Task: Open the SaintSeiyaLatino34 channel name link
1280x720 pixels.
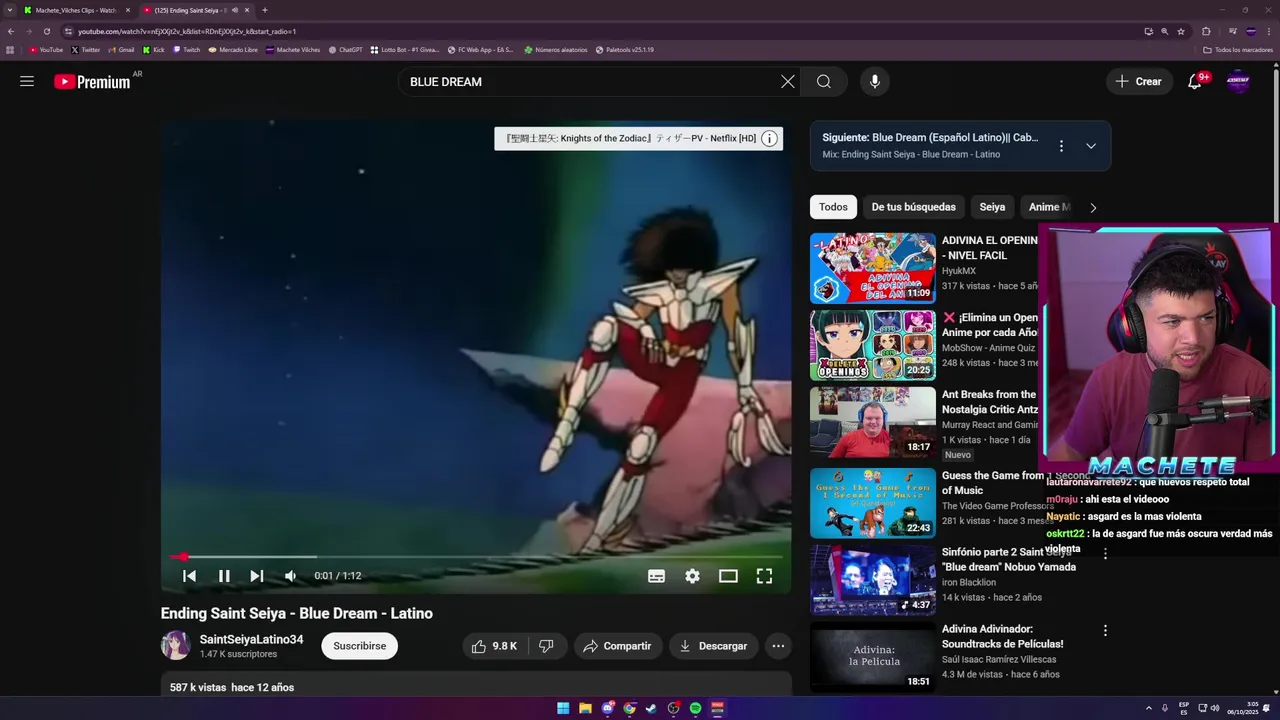Action: click(251, 640)
